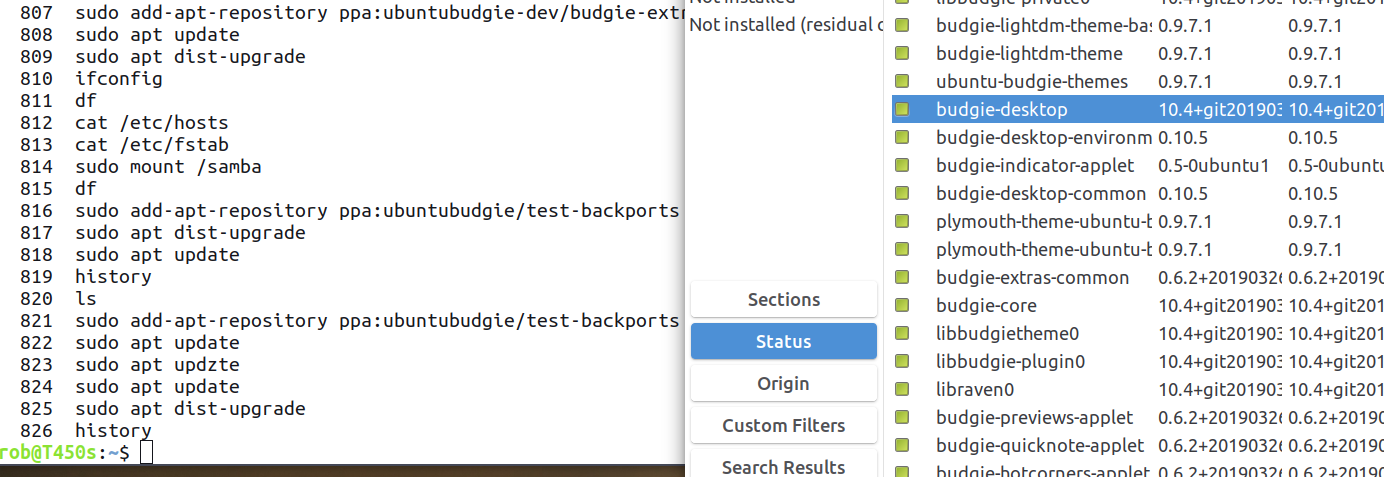This screenshot has width=1384, height=477.
Task: Open the Sections filter view
Action: (784, 299)
